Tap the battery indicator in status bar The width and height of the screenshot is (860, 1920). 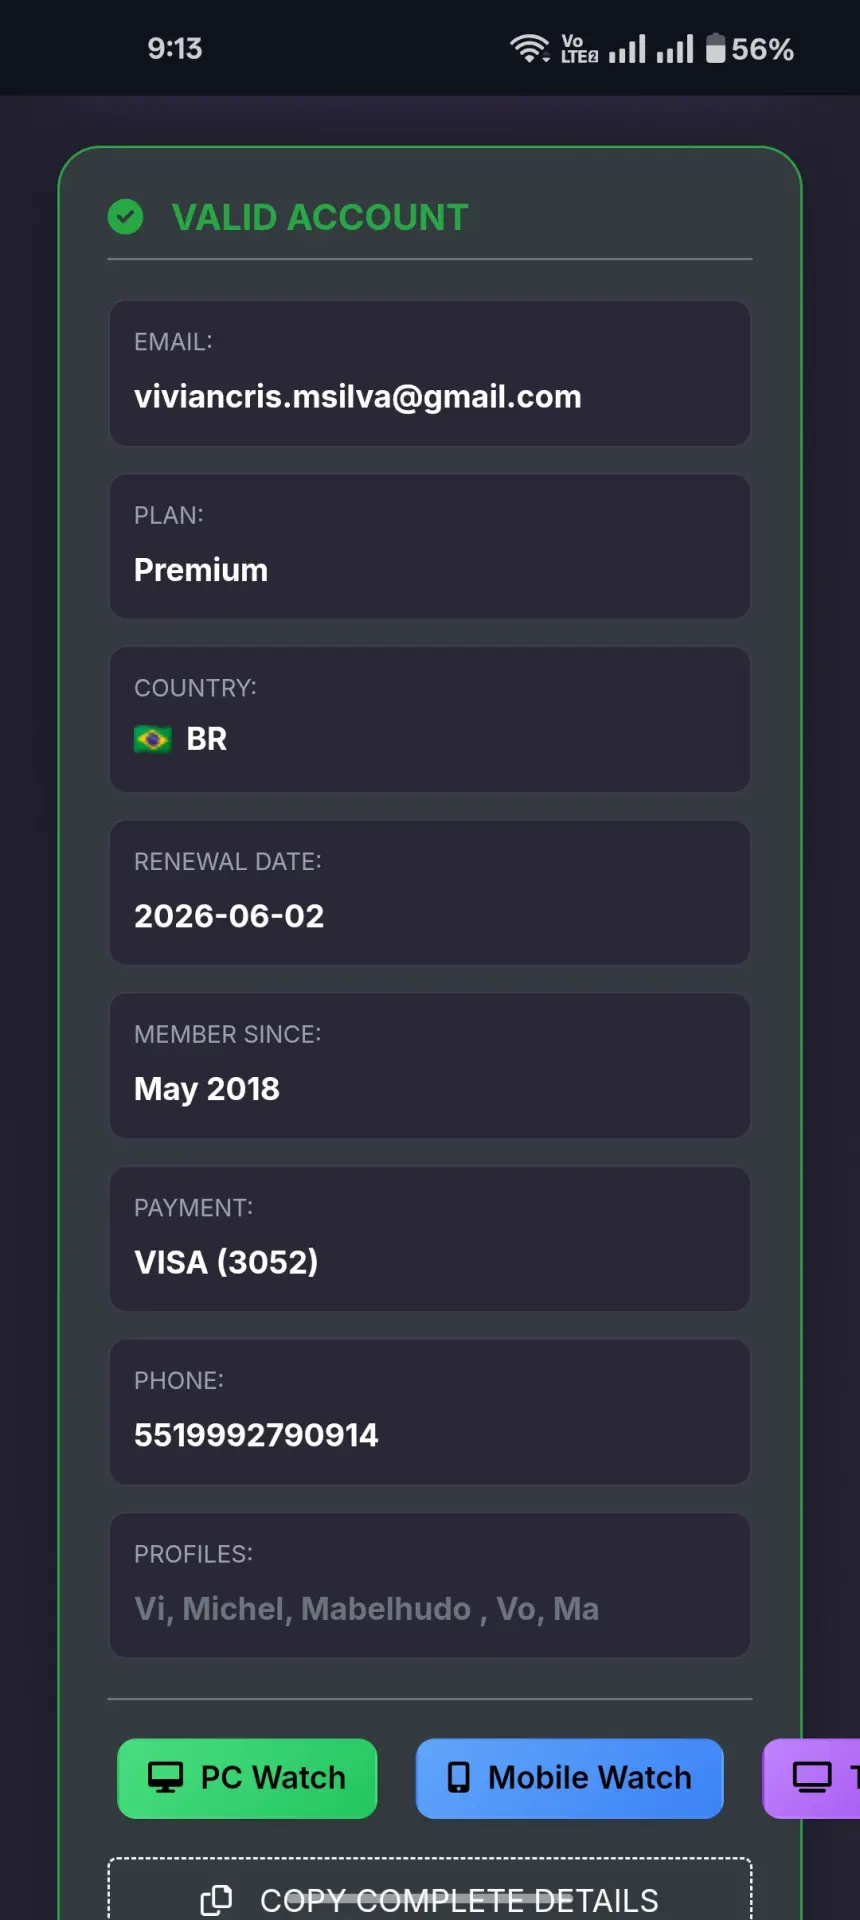(716, 48)
